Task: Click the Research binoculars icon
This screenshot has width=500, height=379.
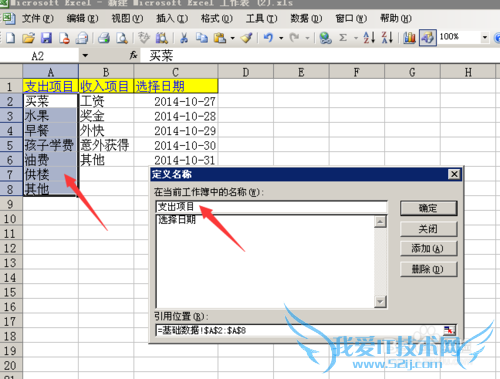Action: click(162, 38)
